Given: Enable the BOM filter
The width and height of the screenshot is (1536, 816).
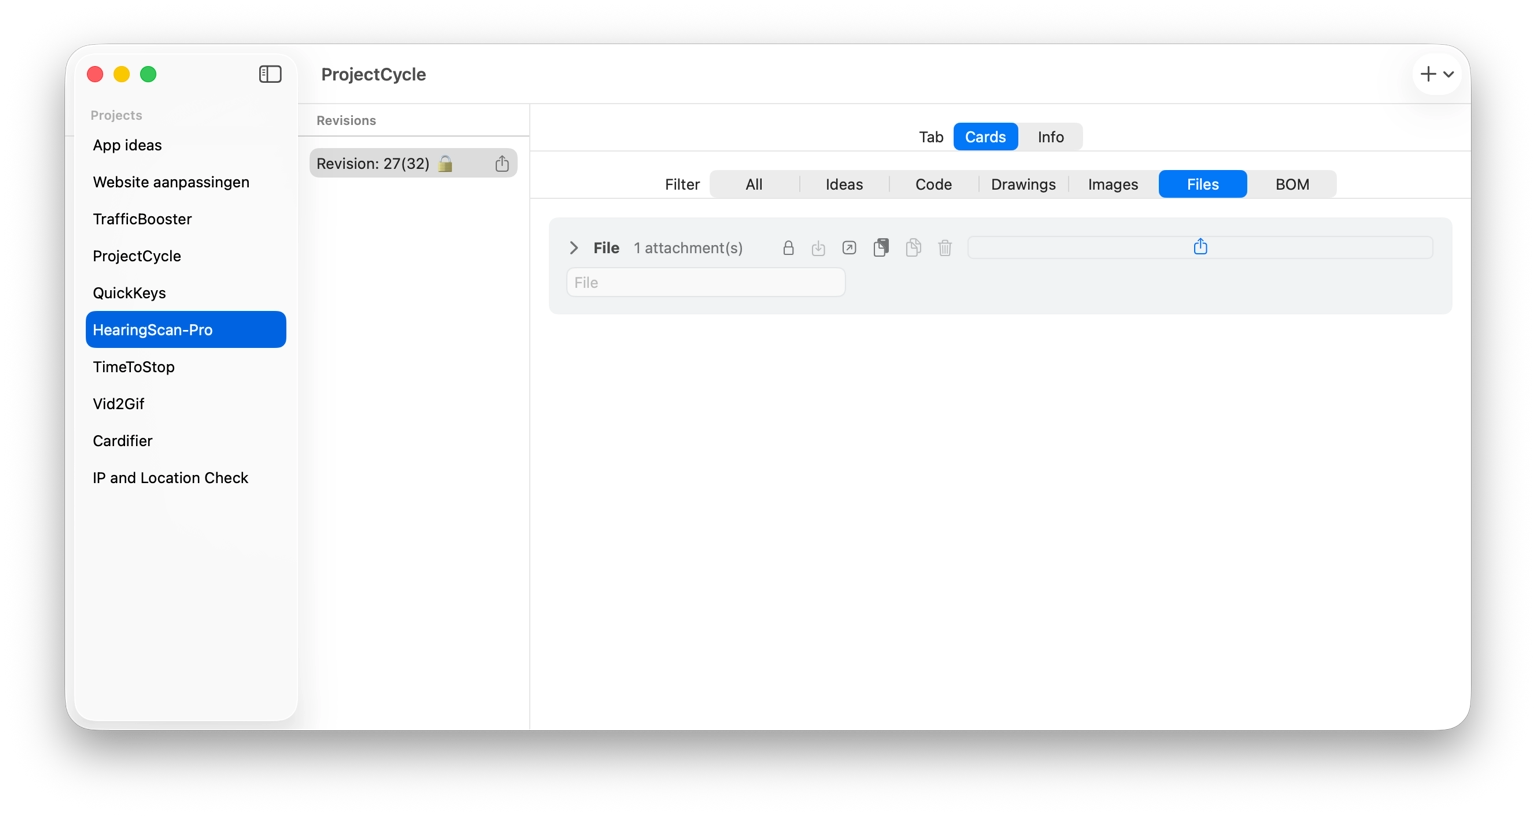Looking at the screenshot, I should [x=1292, y=184].
